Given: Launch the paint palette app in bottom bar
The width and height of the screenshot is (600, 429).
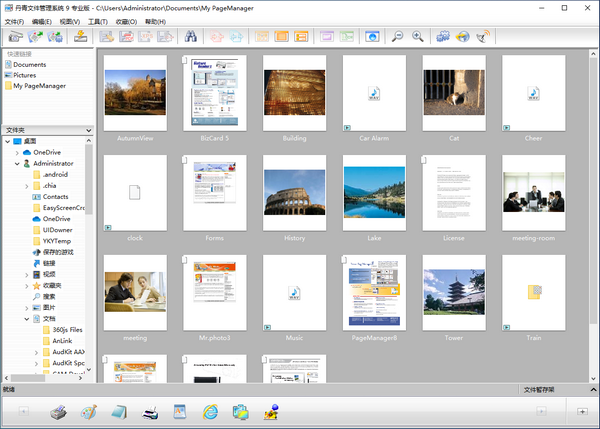Looking at the screenshot, I should [89, 412].
